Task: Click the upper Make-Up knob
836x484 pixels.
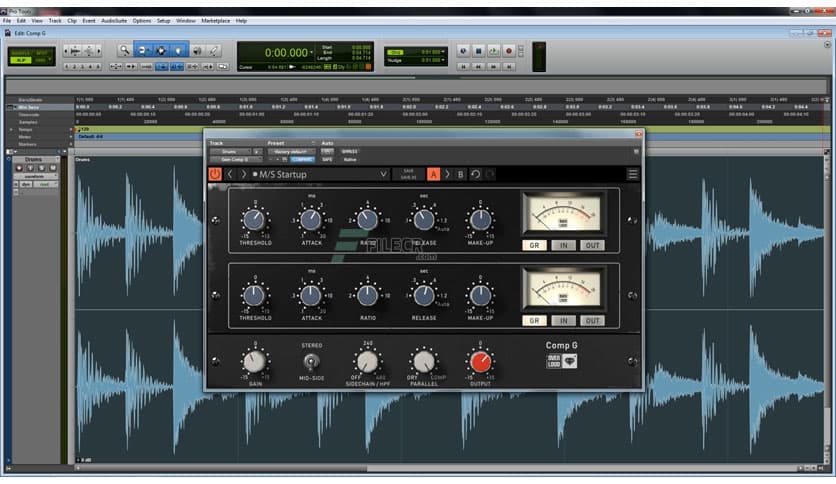Action: [x=480, y=220]
